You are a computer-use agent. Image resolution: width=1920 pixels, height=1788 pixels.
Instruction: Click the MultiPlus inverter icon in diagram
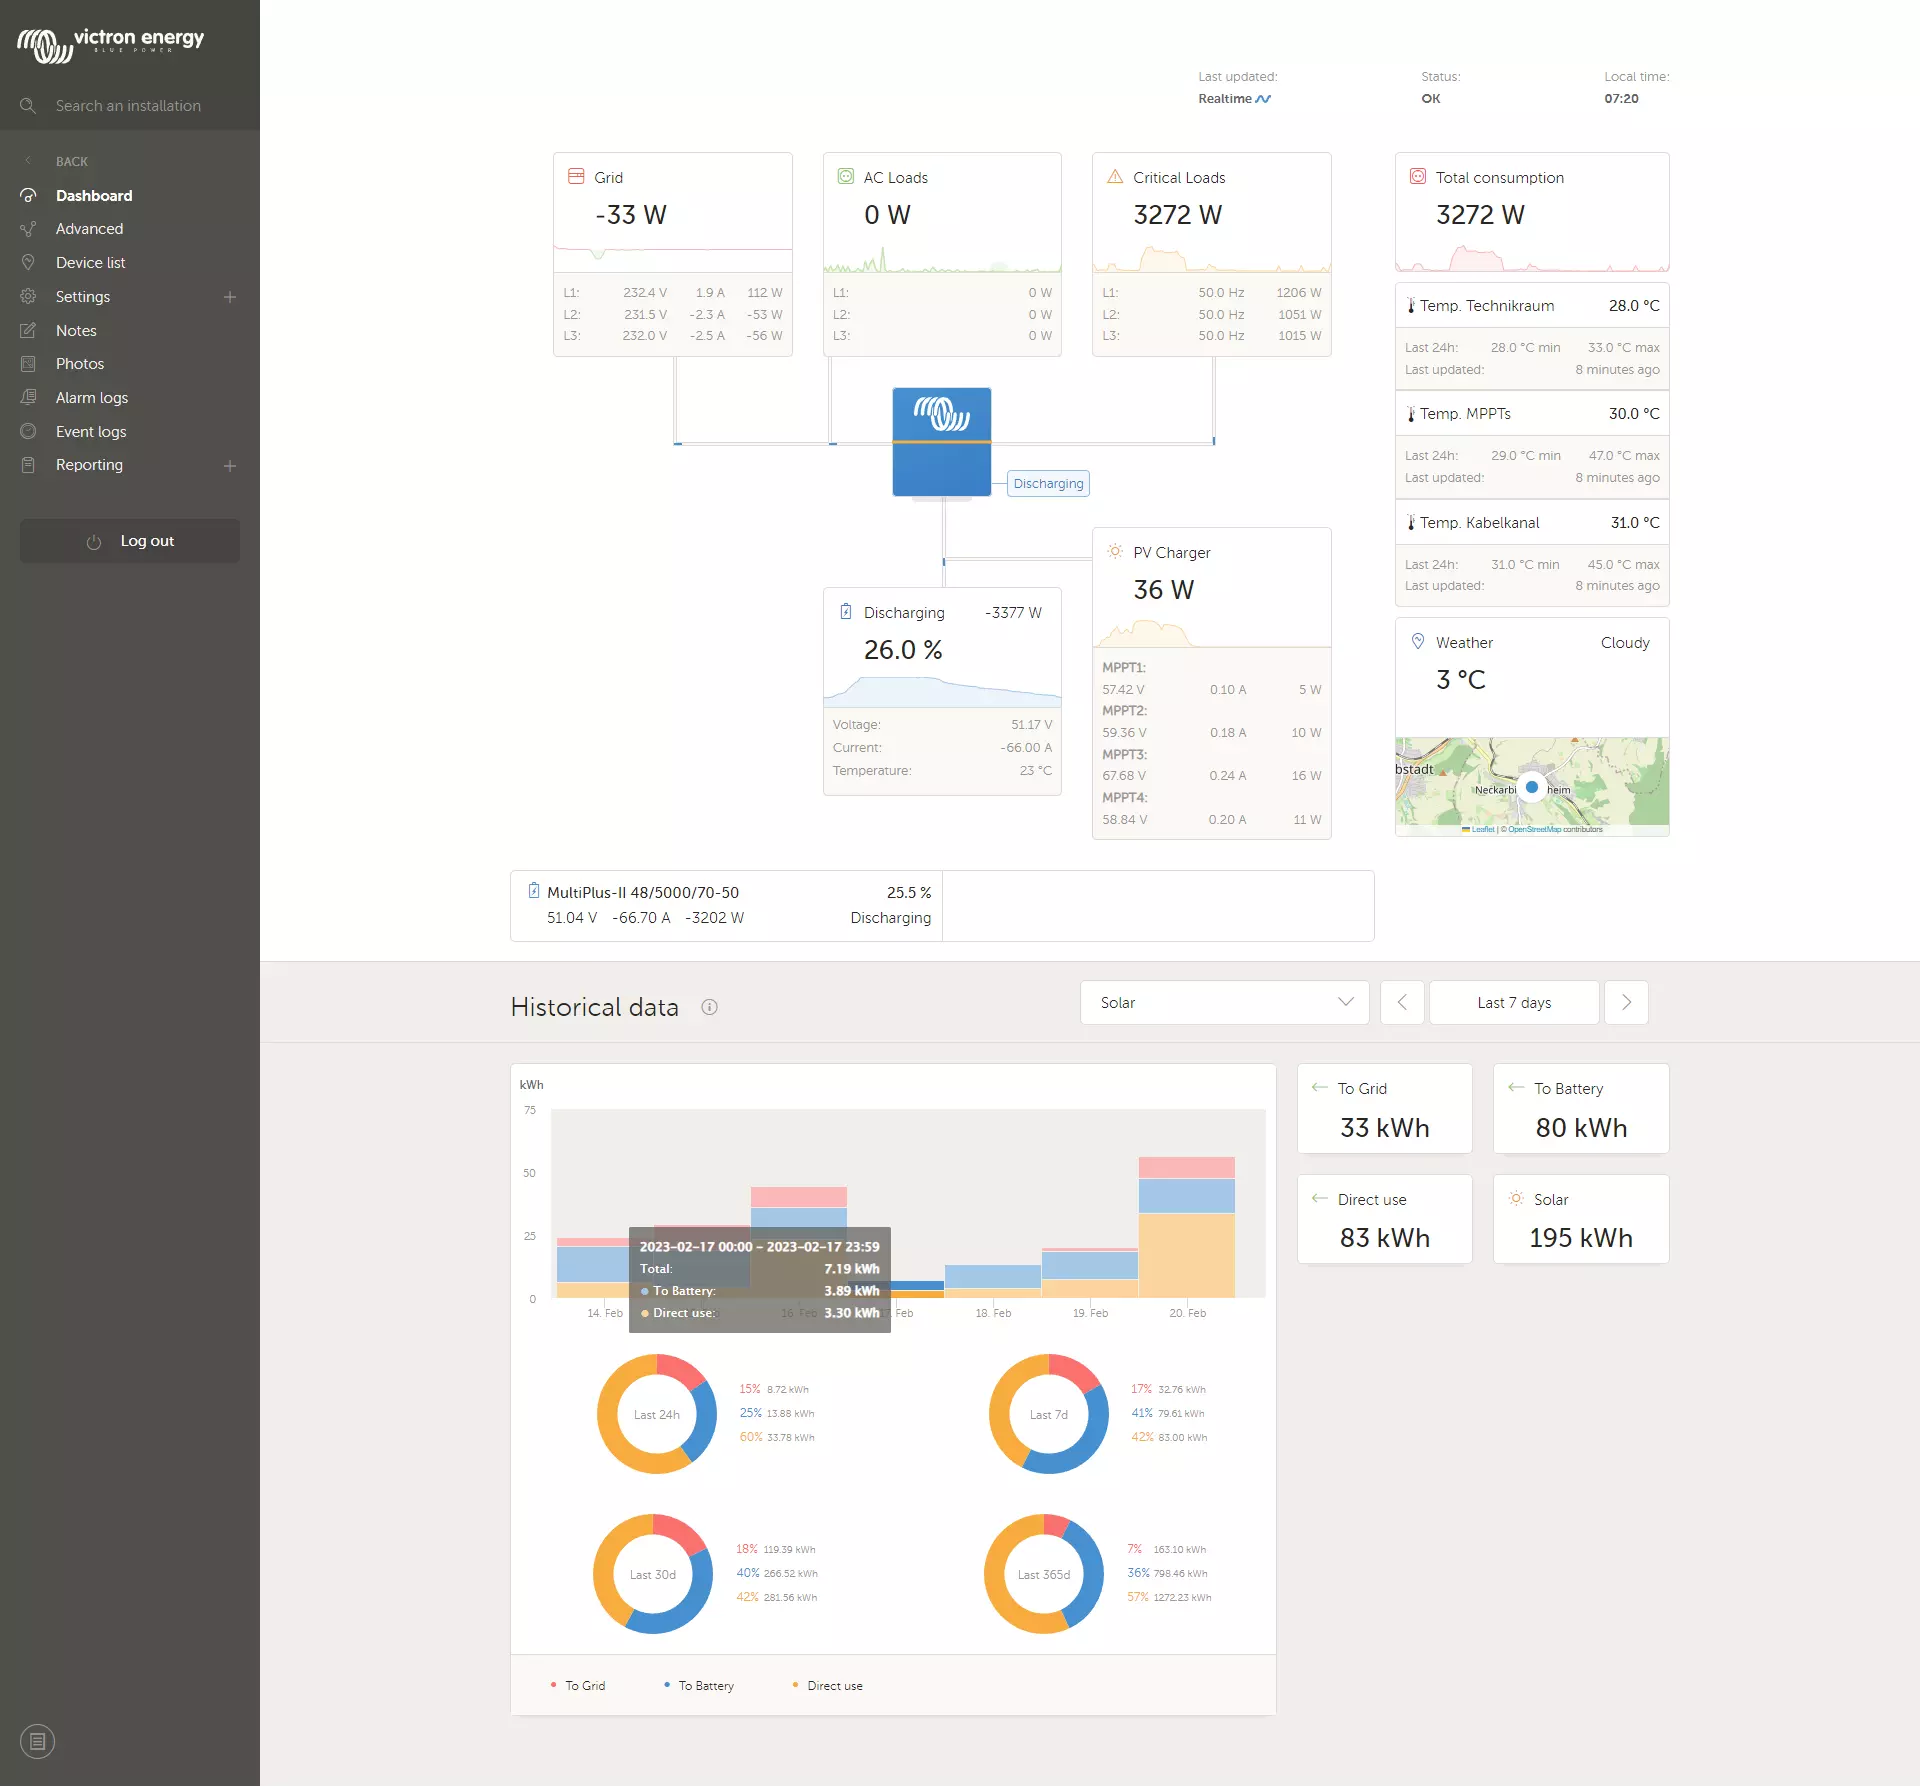(941, 441)
